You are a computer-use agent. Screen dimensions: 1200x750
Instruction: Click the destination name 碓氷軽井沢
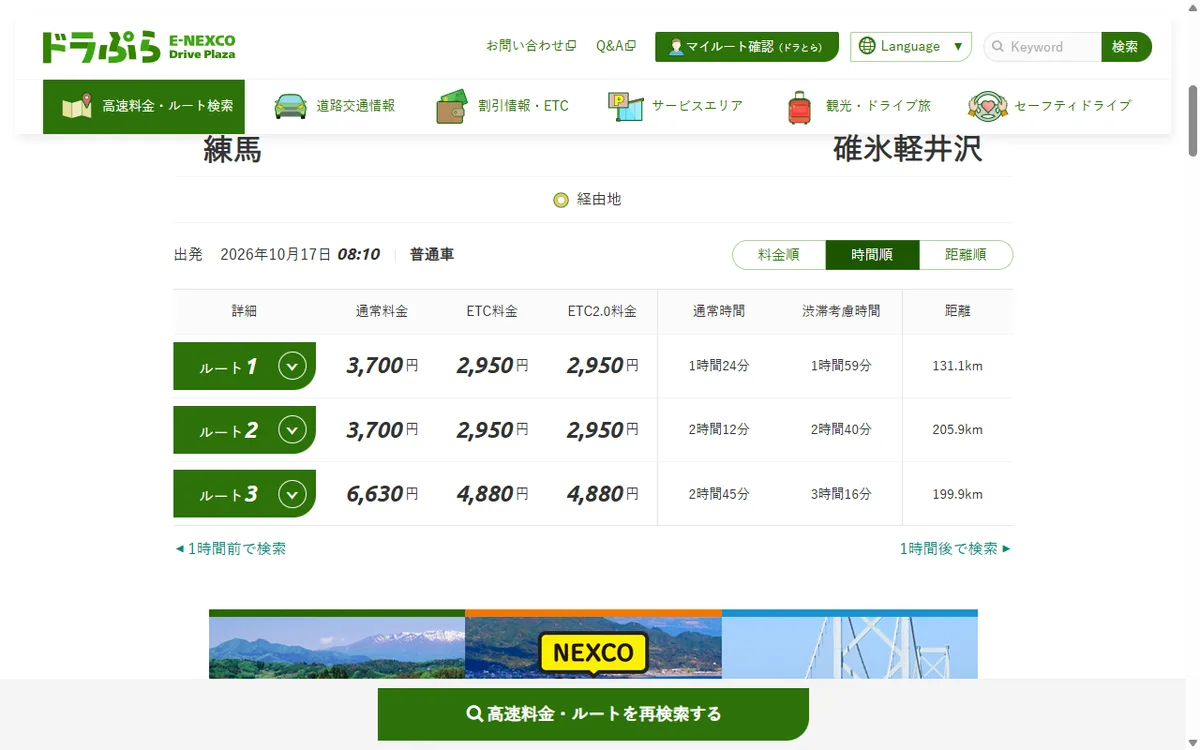(x=907, y=149)
